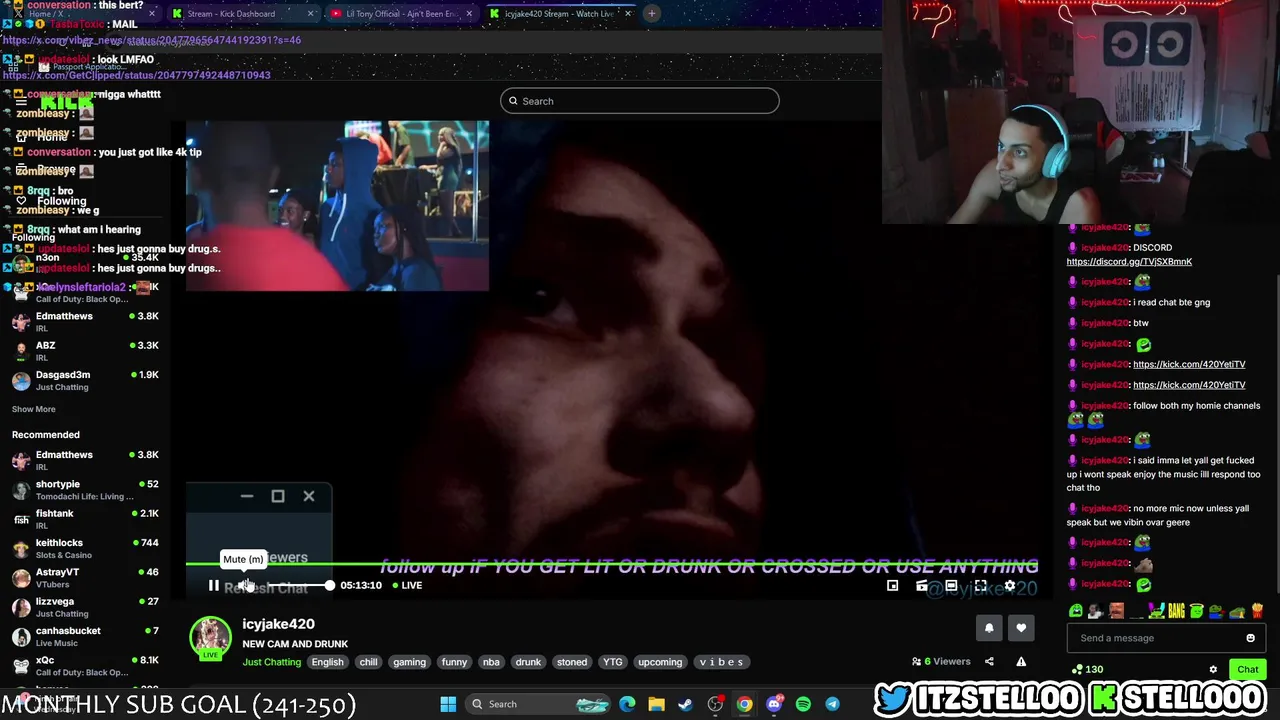Open Dasgasd3m channel in Following

pyautogui.click(x=84, y=380)
